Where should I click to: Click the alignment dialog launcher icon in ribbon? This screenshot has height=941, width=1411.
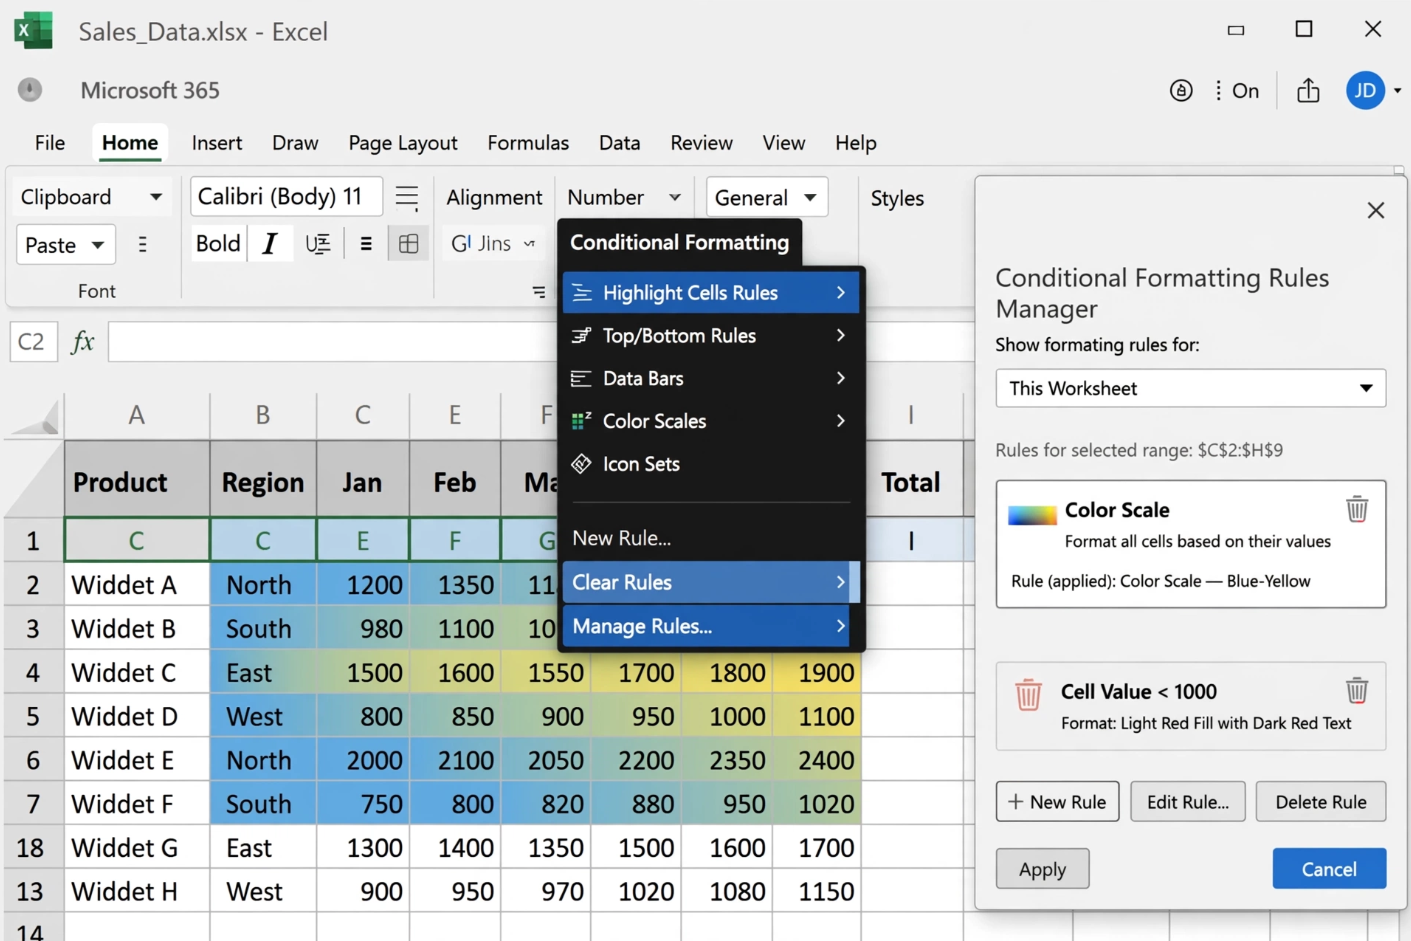539,292
